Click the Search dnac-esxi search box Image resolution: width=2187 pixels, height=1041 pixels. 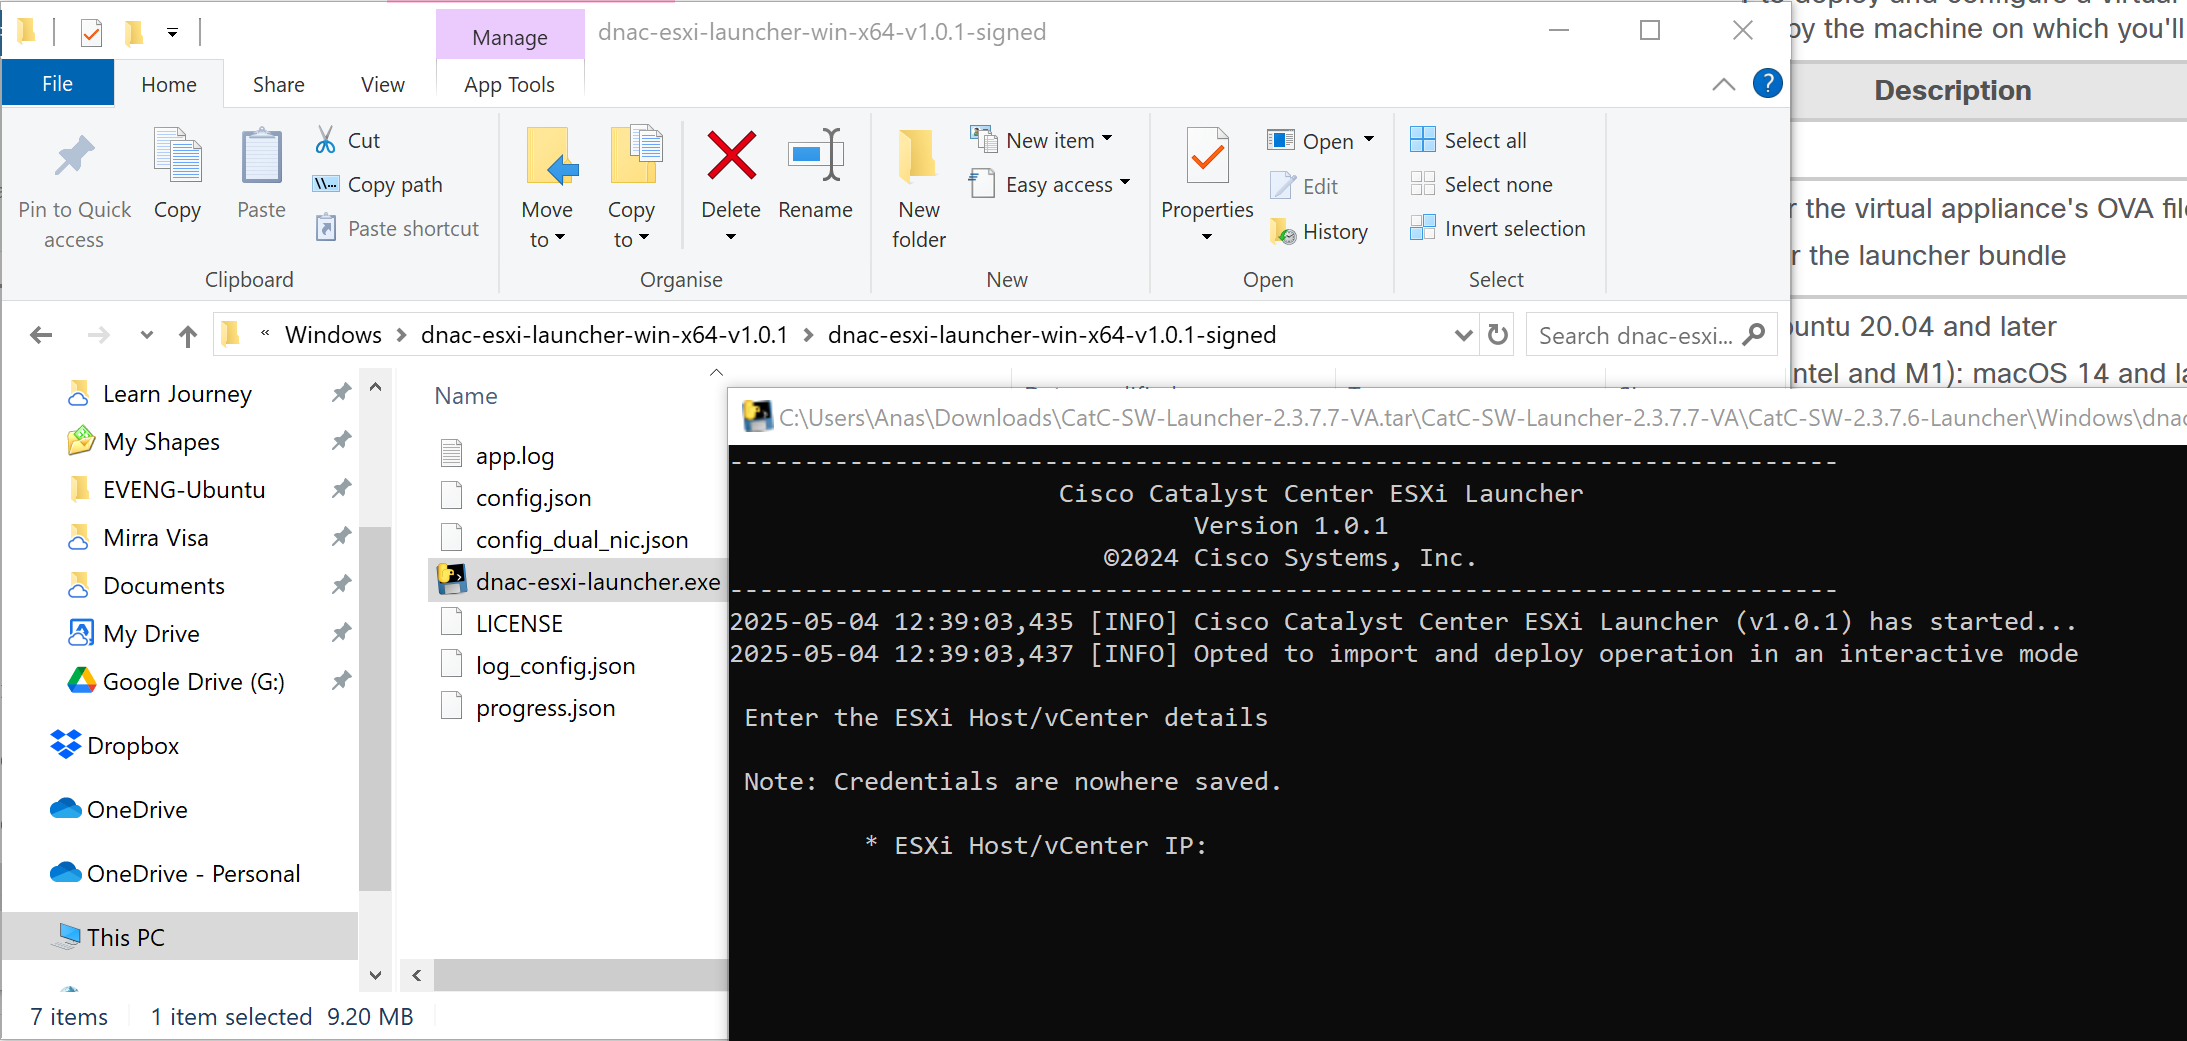pyautogui.click(x=1635, y=336)
